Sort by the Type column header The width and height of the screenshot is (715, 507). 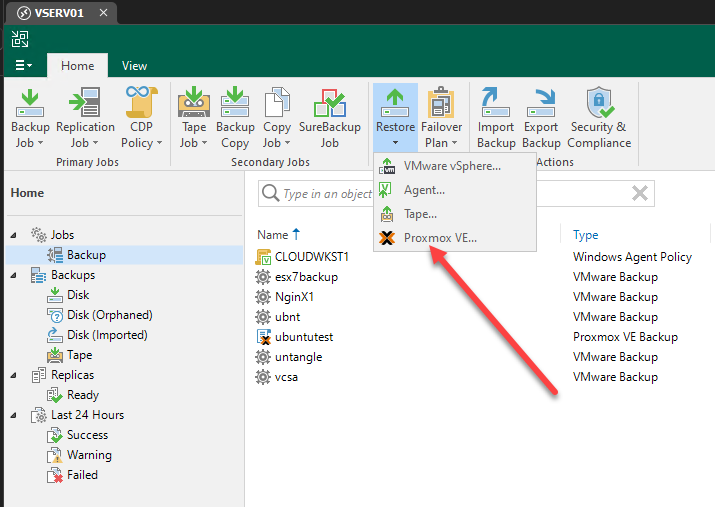click(x=585, y=235)
